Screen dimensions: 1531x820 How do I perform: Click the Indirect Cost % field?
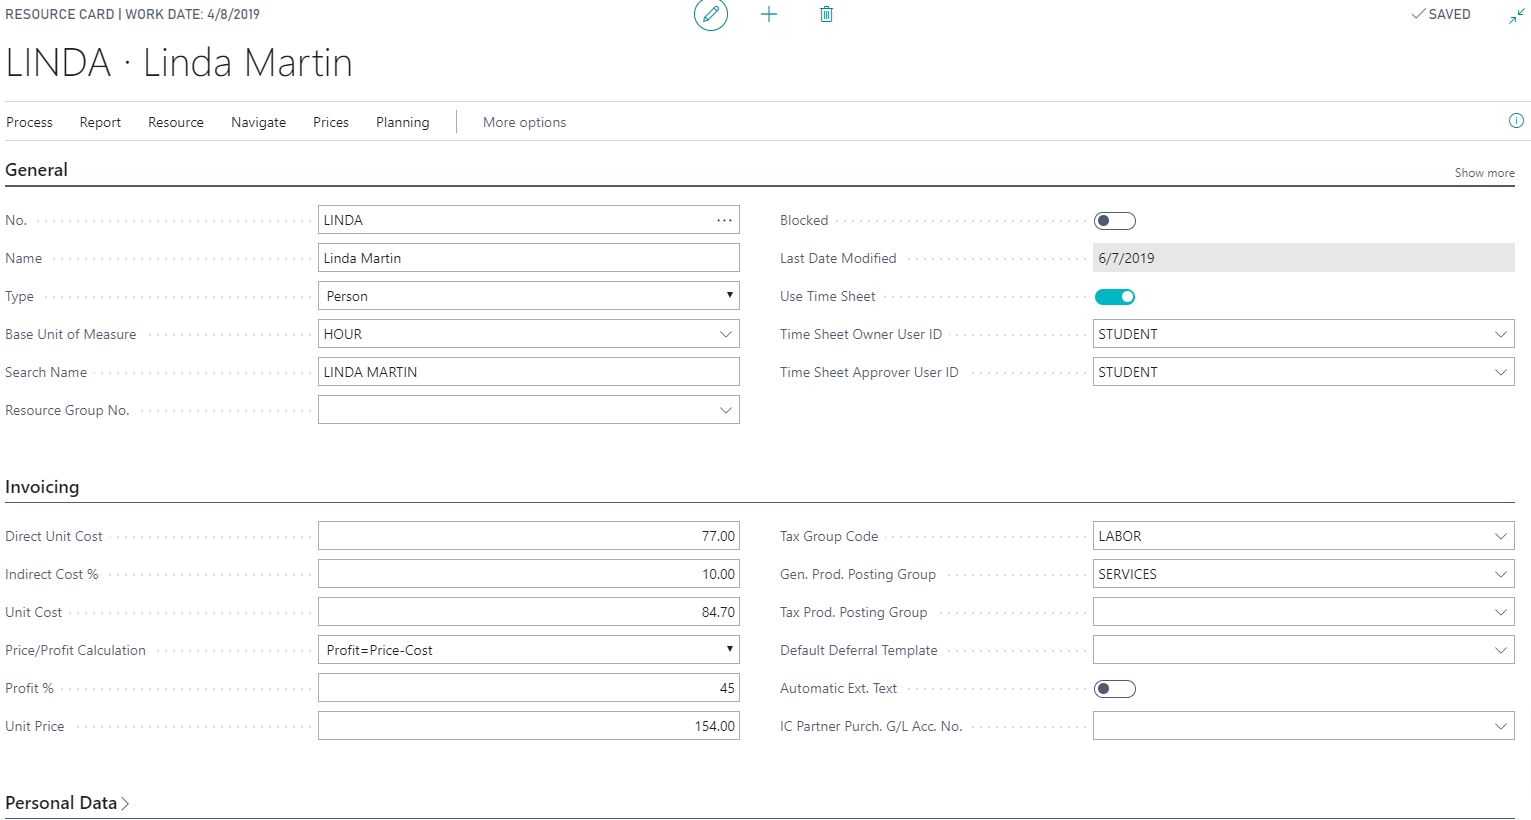(529, 574)
